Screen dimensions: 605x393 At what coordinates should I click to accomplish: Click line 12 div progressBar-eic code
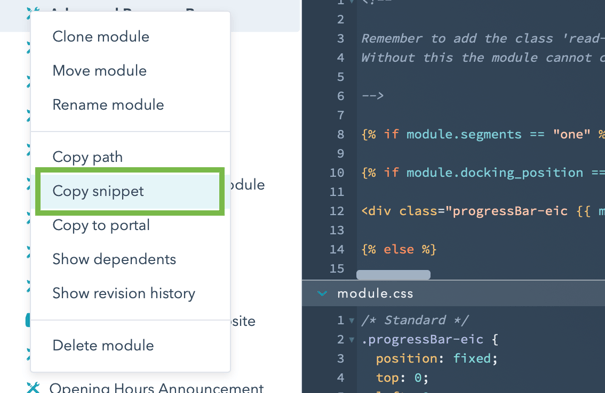[482, 211]
